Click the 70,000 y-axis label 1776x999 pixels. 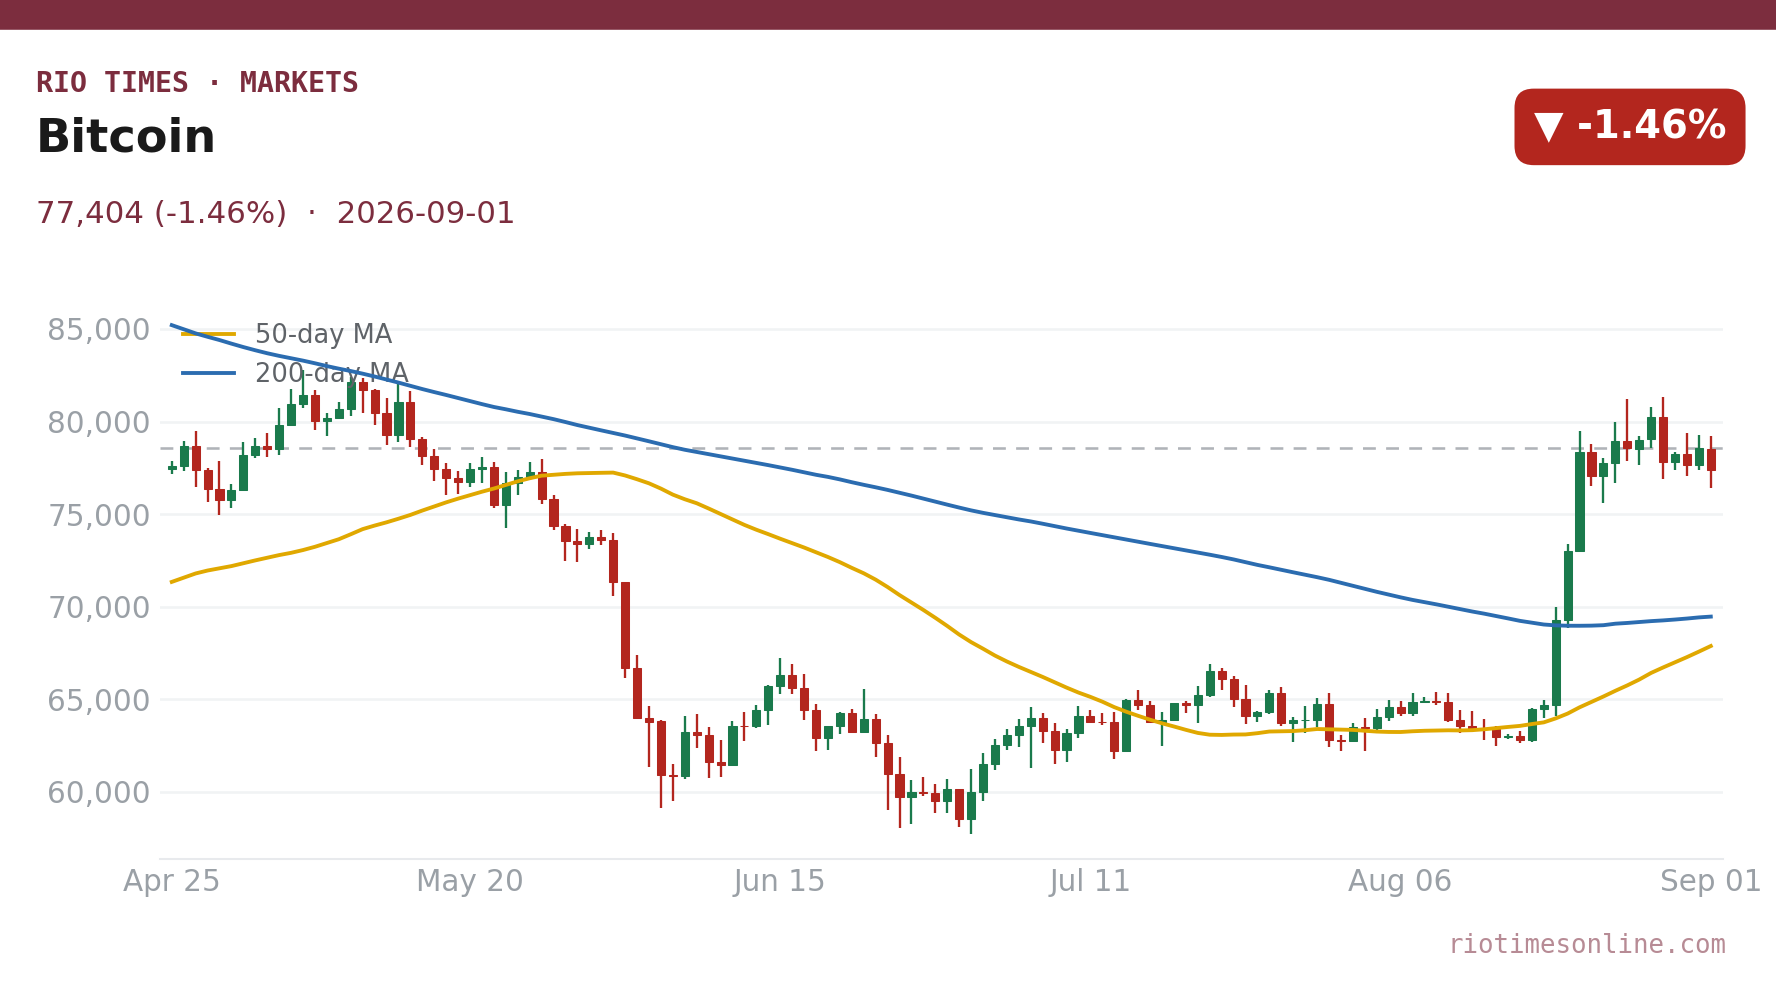[98, 608]
